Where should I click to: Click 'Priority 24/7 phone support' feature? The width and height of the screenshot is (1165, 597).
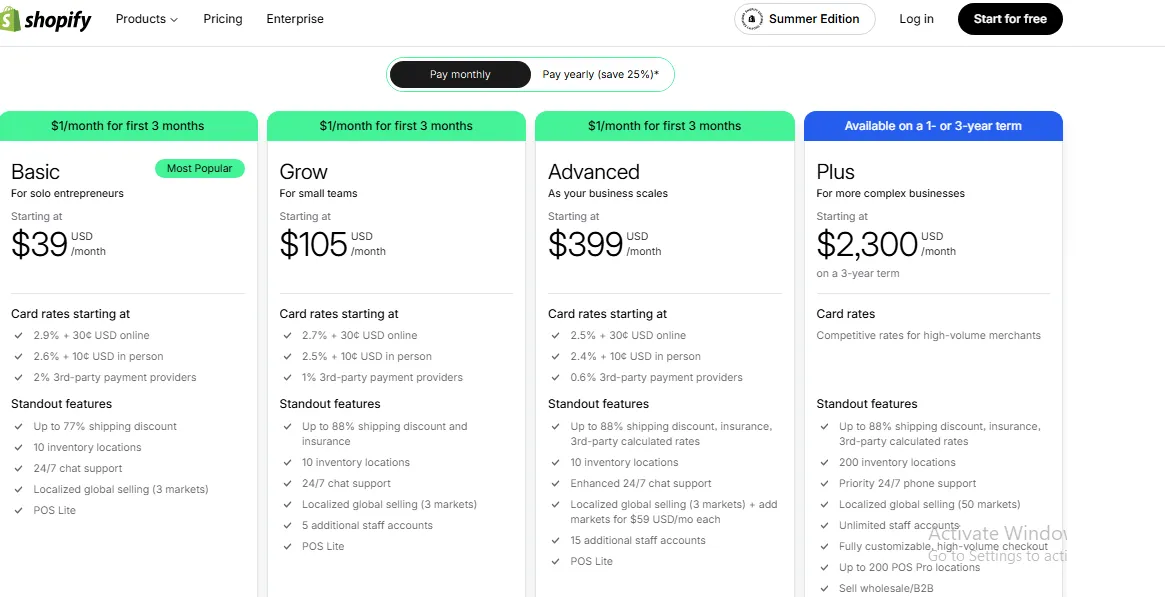(x=908, y=483)
